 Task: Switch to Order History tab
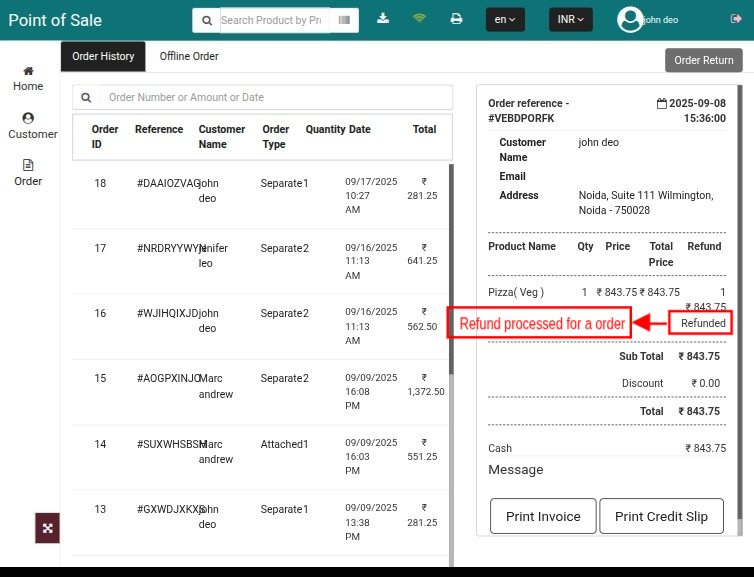click(103, 56)
